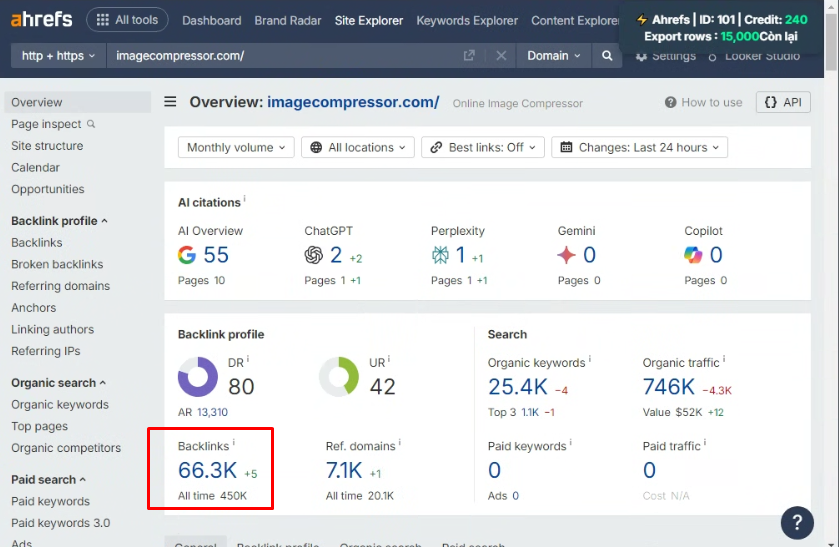The image size is (839, 547).
Task: Click the Perplexity citations count 1
Action: pos(460,255)
